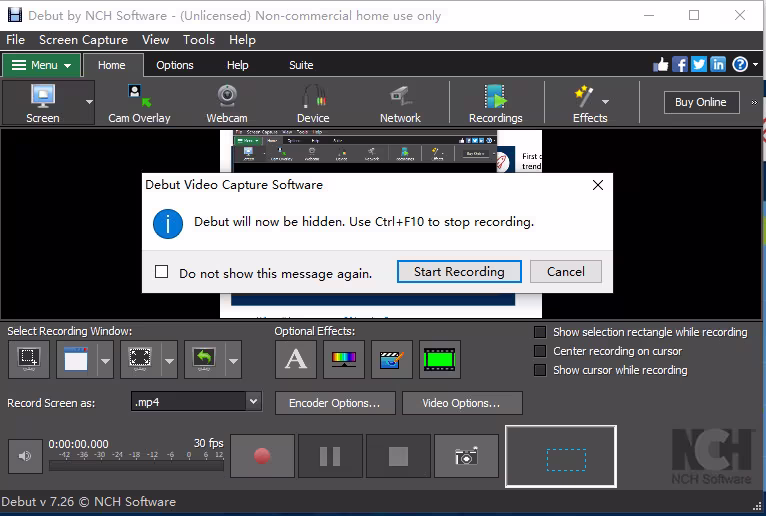The height and width of the screenshot is (516, 766).
Task: Expand the help icon dropdown arrow
Action: pyautogui.click(x=755, y=64)
